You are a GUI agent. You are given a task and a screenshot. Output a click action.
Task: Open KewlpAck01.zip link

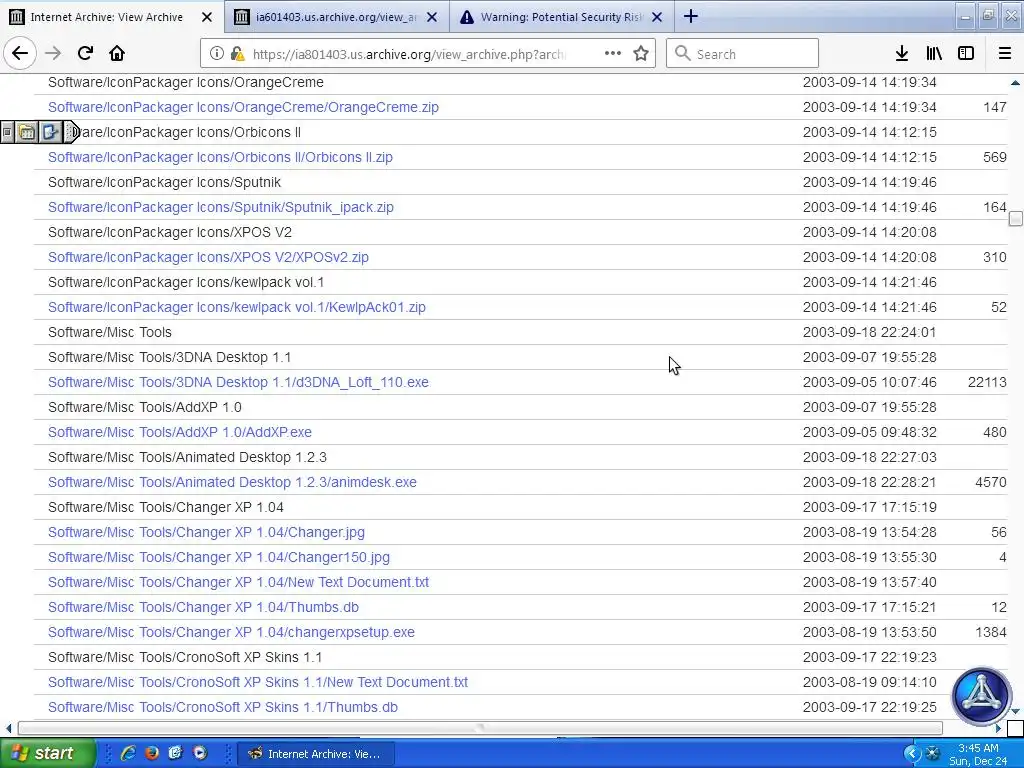(236, 308)
